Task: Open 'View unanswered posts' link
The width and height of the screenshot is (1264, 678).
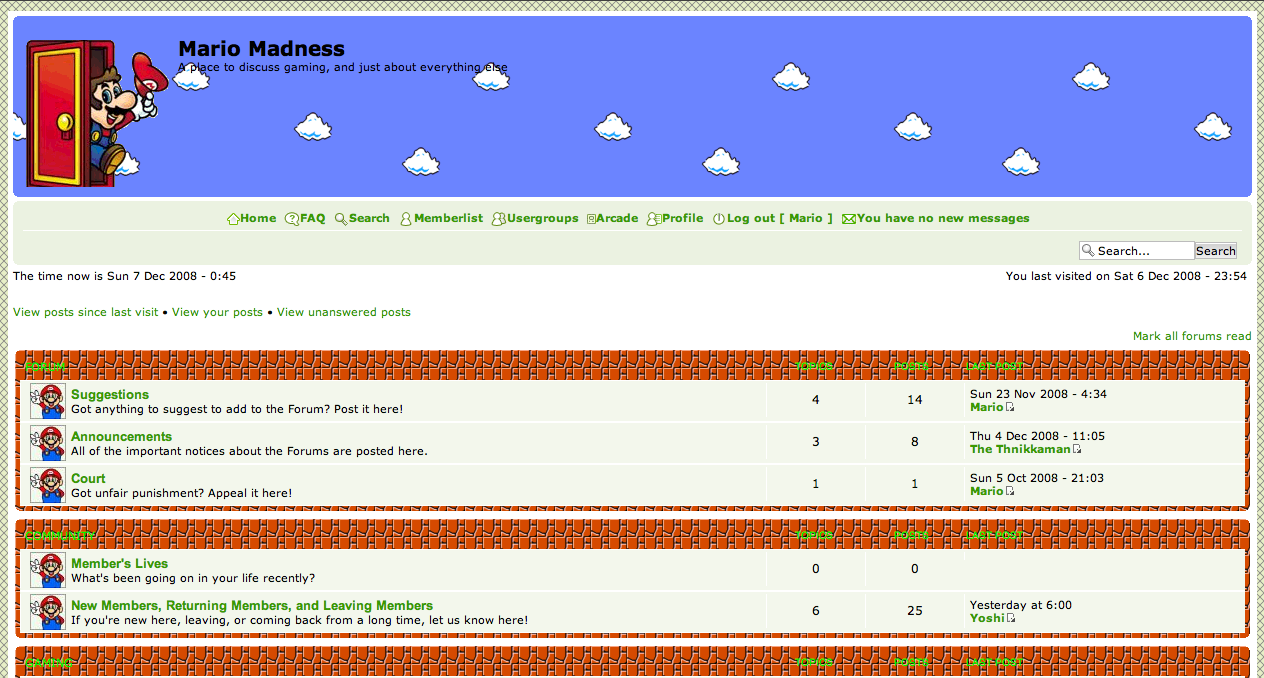Action: pos(344,312)
